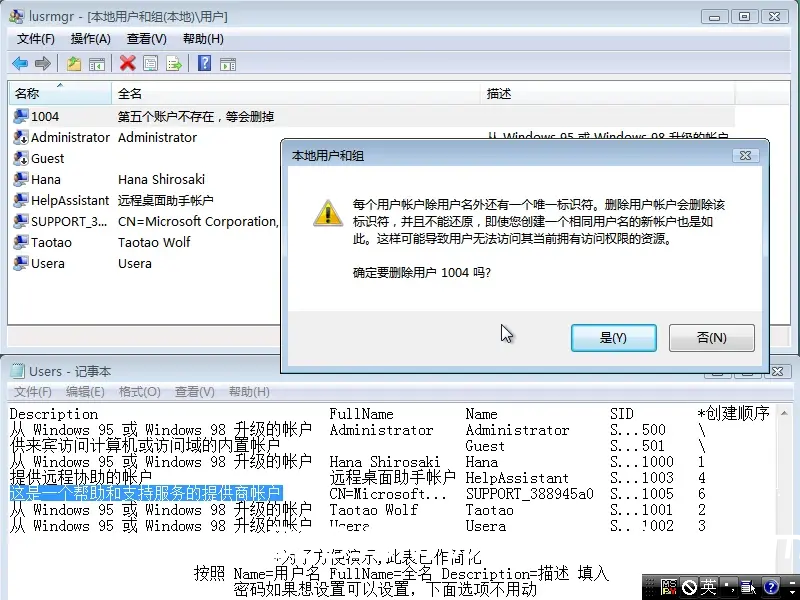Toggle the 英 language mode on IME bar
800x600 pixels.
[708, 587]
